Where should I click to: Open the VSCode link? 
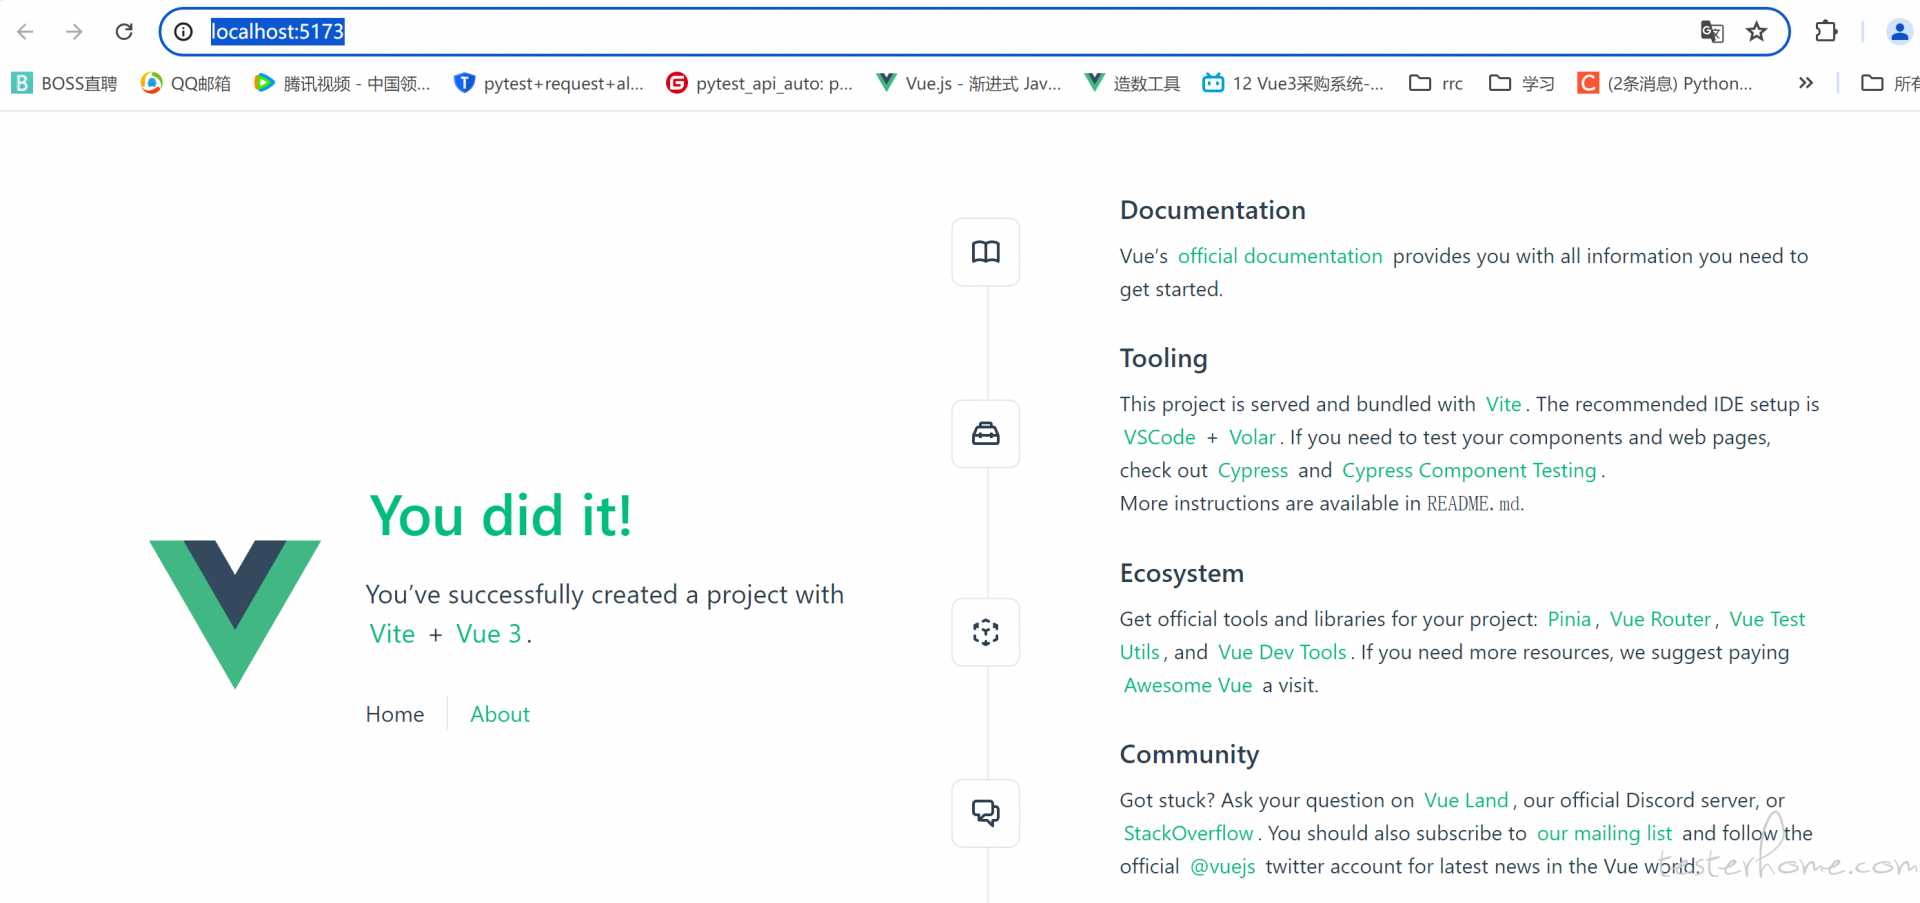[1159, 437]
